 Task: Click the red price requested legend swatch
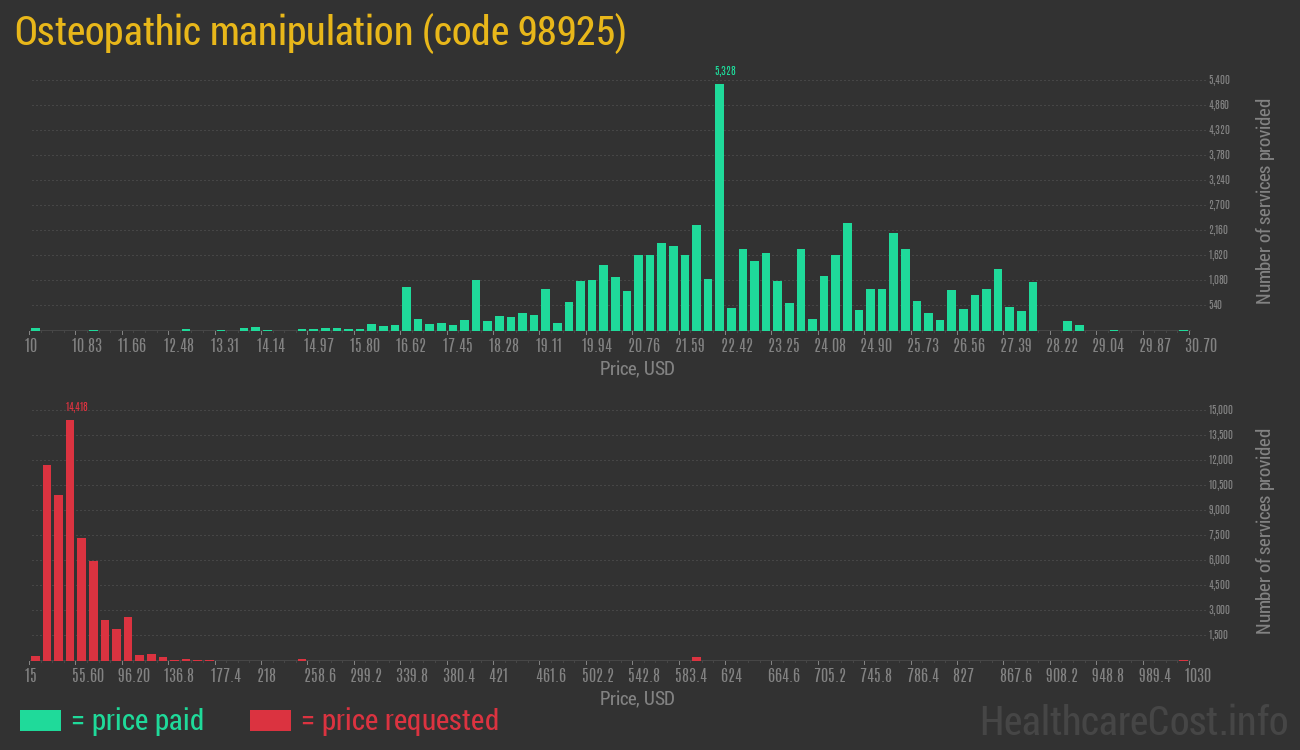point(270,720)
